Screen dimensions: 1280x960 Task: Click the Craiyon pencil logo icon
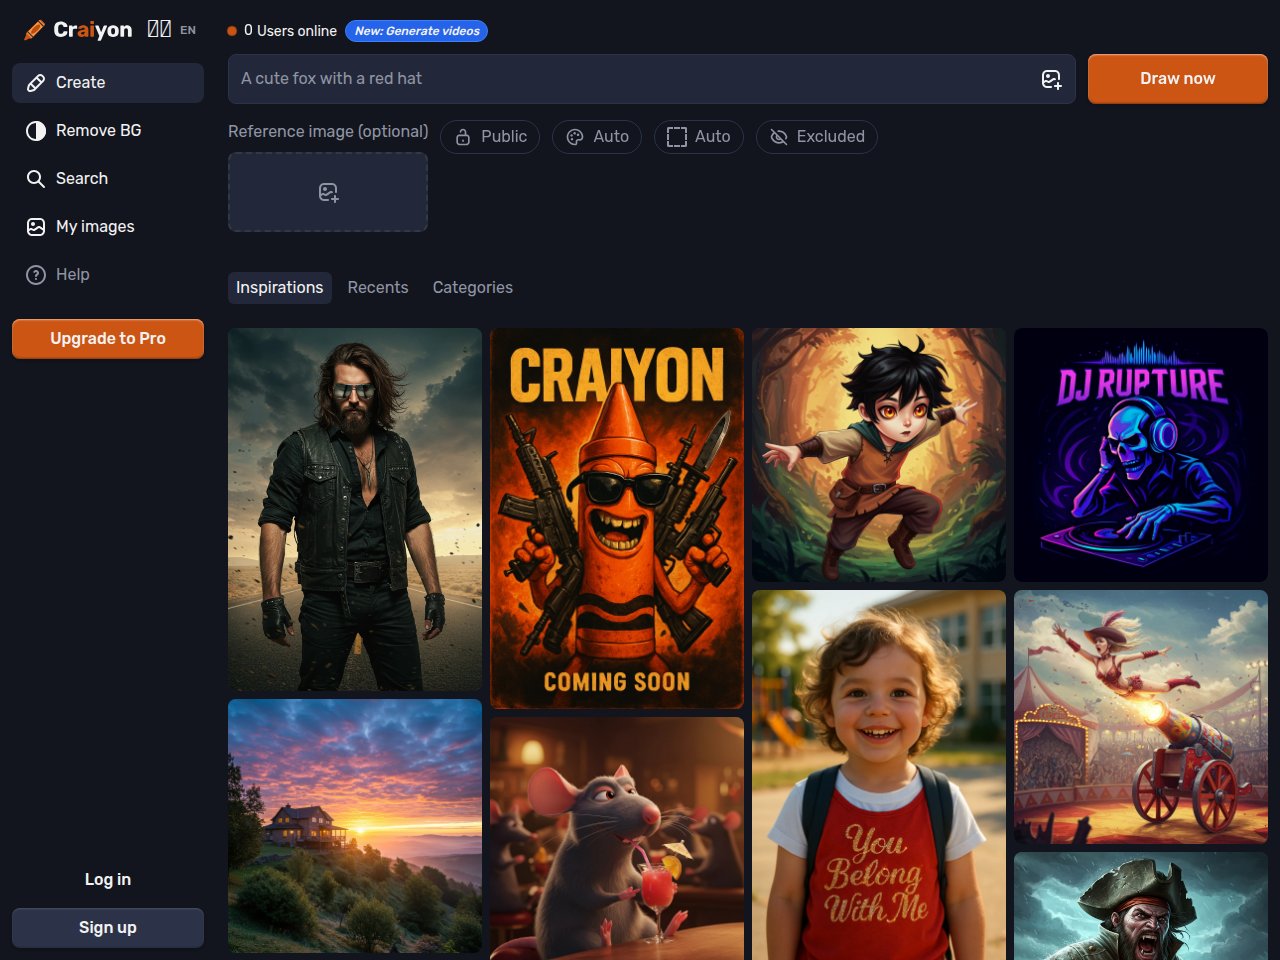[x=34, y=30]
